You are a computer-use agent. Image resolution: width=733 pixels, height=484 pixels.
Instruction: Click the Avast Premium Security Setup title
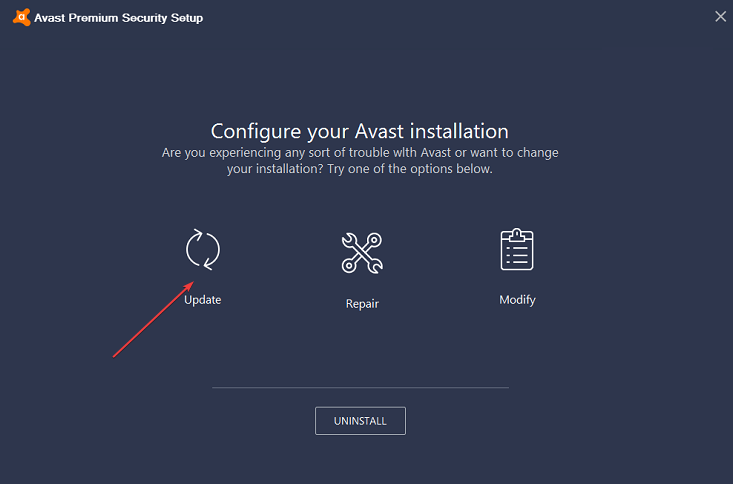[x=118, y=18]
